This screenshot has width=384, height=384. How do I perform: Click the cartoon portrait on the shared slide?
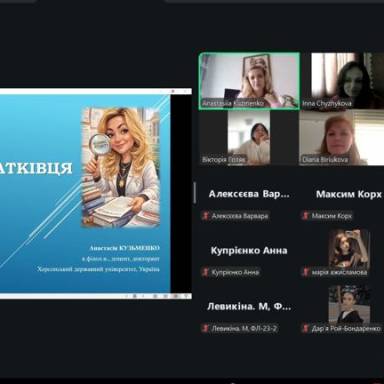[x=121, y=167]
